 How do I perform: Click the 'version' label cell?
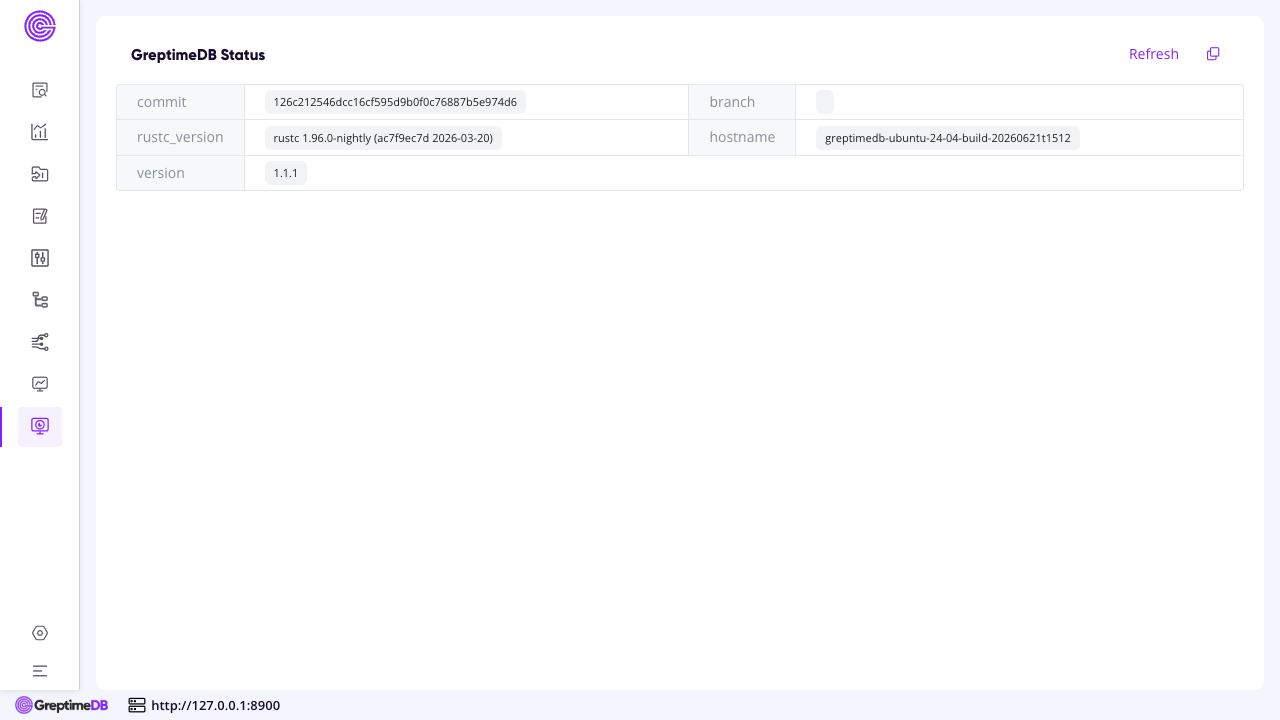click(181, 173)
